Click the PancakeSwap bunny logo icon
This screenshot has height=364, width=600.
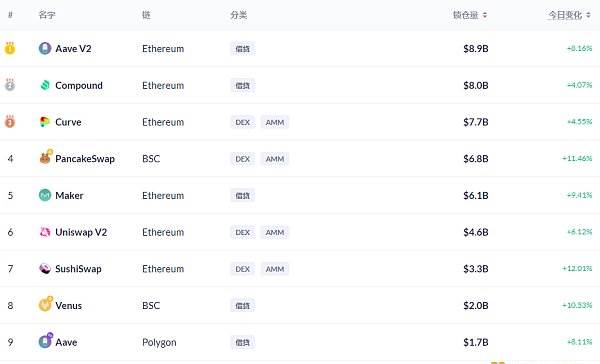point(46,157)
